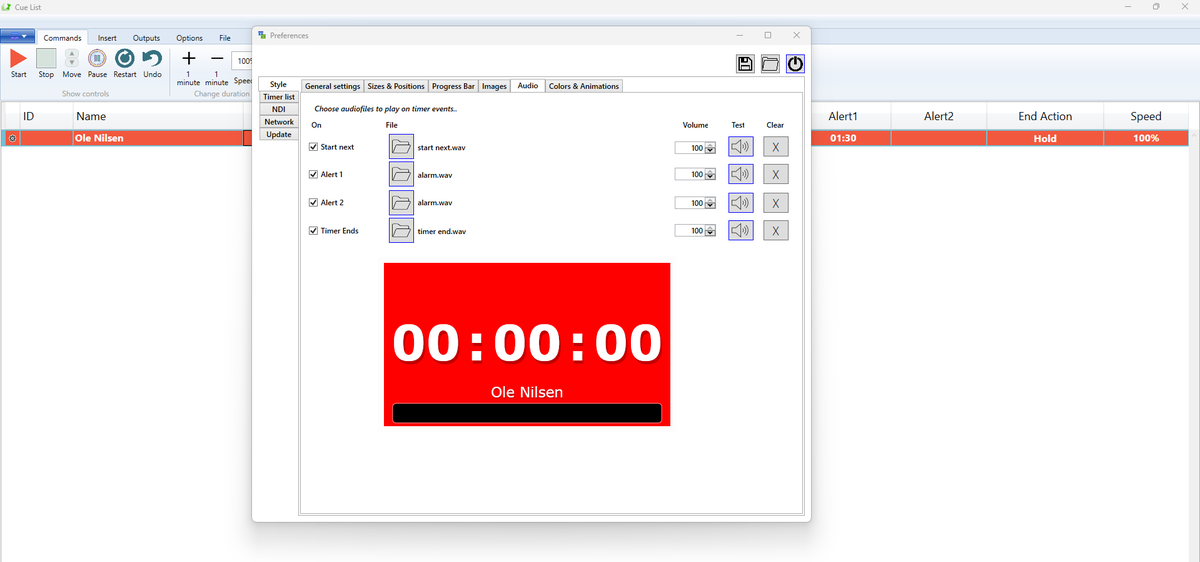Click the Move arrows icon
Viewport: 1200px width, 562px height.
click(x=72, y=59)
